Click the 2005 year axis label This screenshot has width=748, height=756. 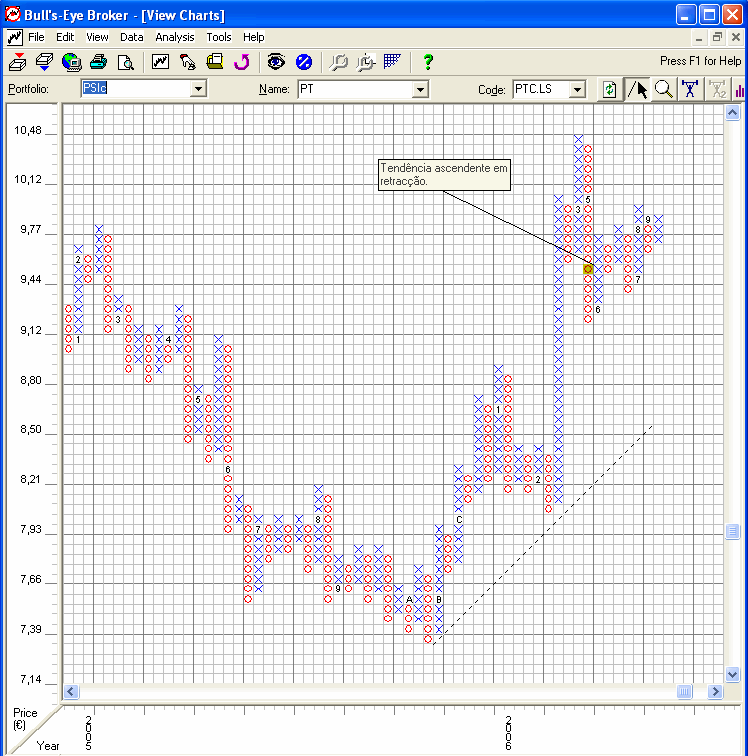pyautogui.click(x=89, y=733)
